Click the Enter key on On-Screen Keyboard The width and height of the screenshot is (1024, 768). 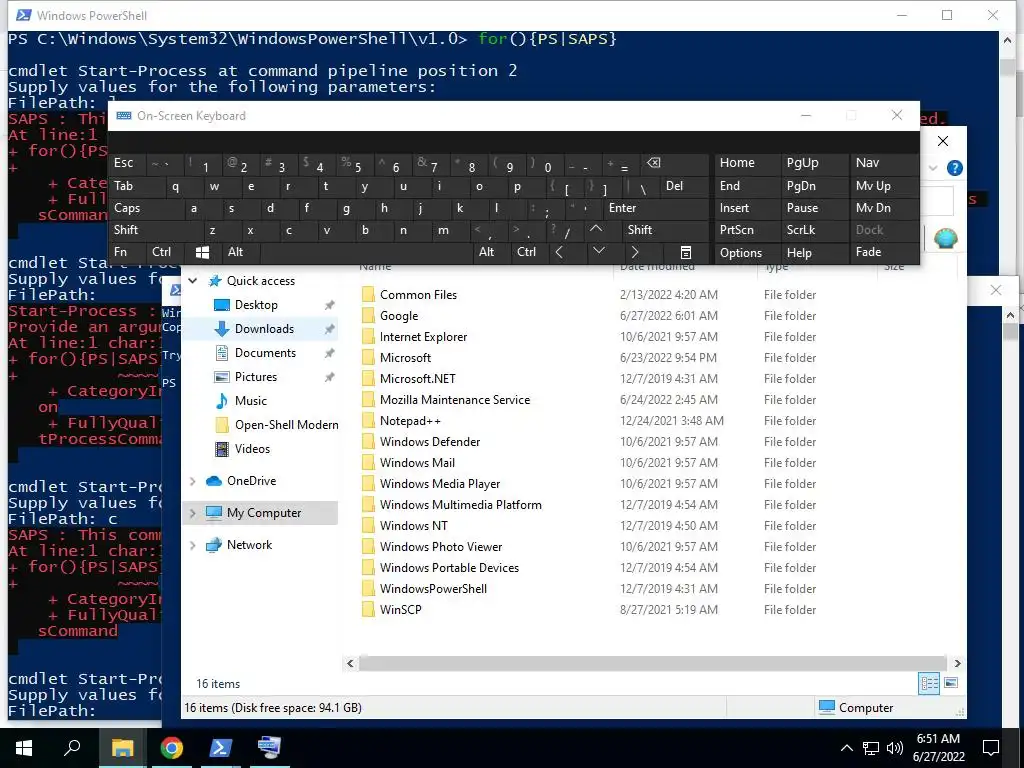click(x=656, y=208)
